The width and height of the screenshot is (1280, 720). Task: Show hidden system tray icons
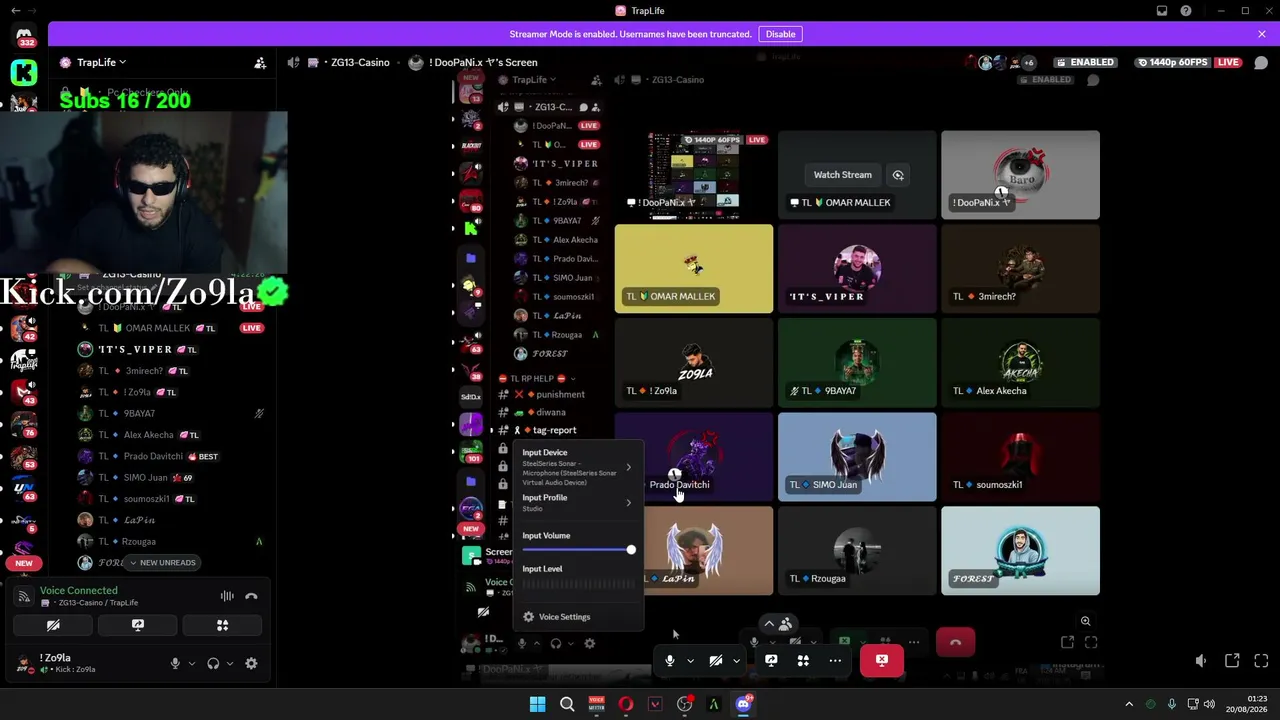click(1129, 704)
